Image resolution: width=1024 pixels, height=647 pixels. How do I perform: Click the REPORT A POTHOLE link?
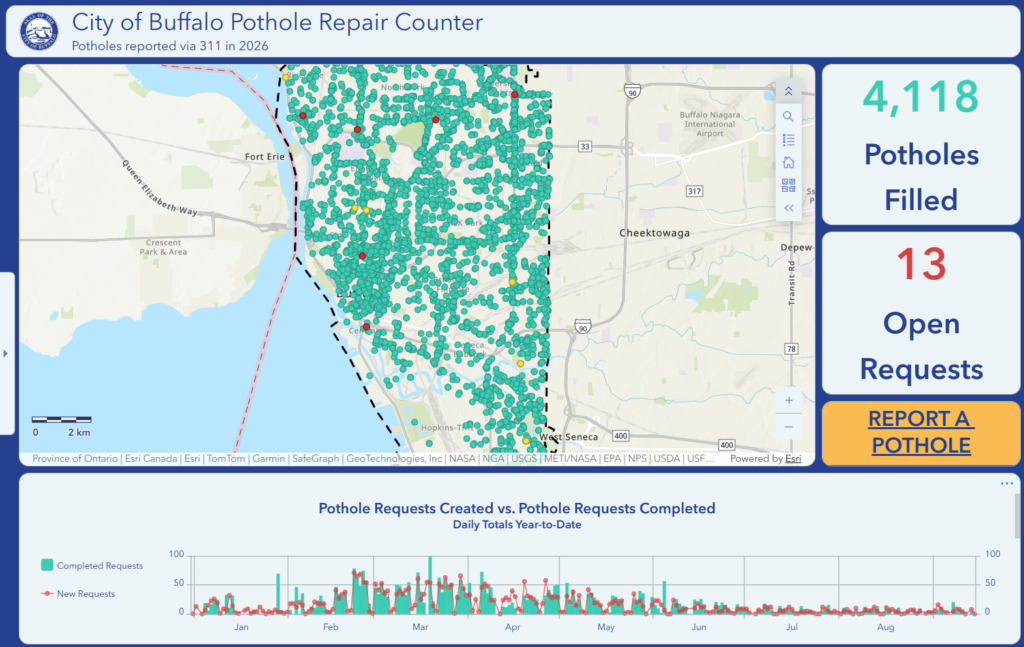[921, 432]
